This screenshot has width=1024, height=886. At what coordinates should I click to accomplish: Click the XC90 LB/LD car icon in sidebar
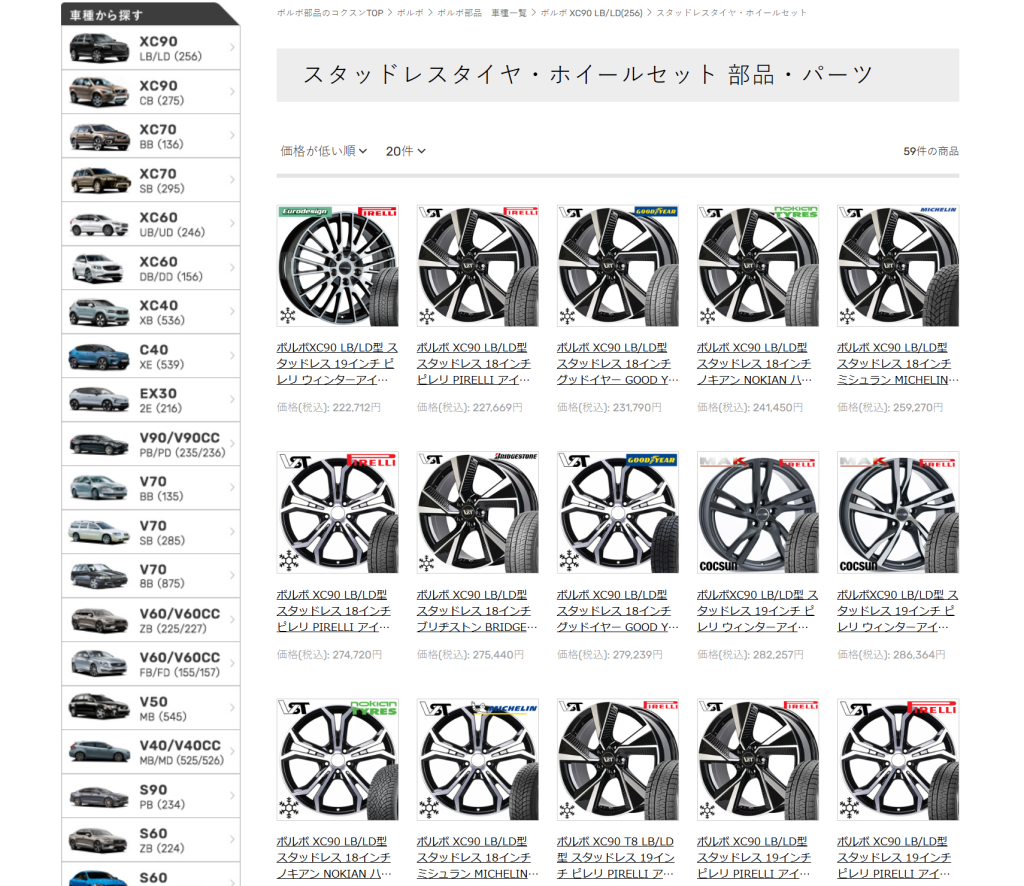coord(99,49)
